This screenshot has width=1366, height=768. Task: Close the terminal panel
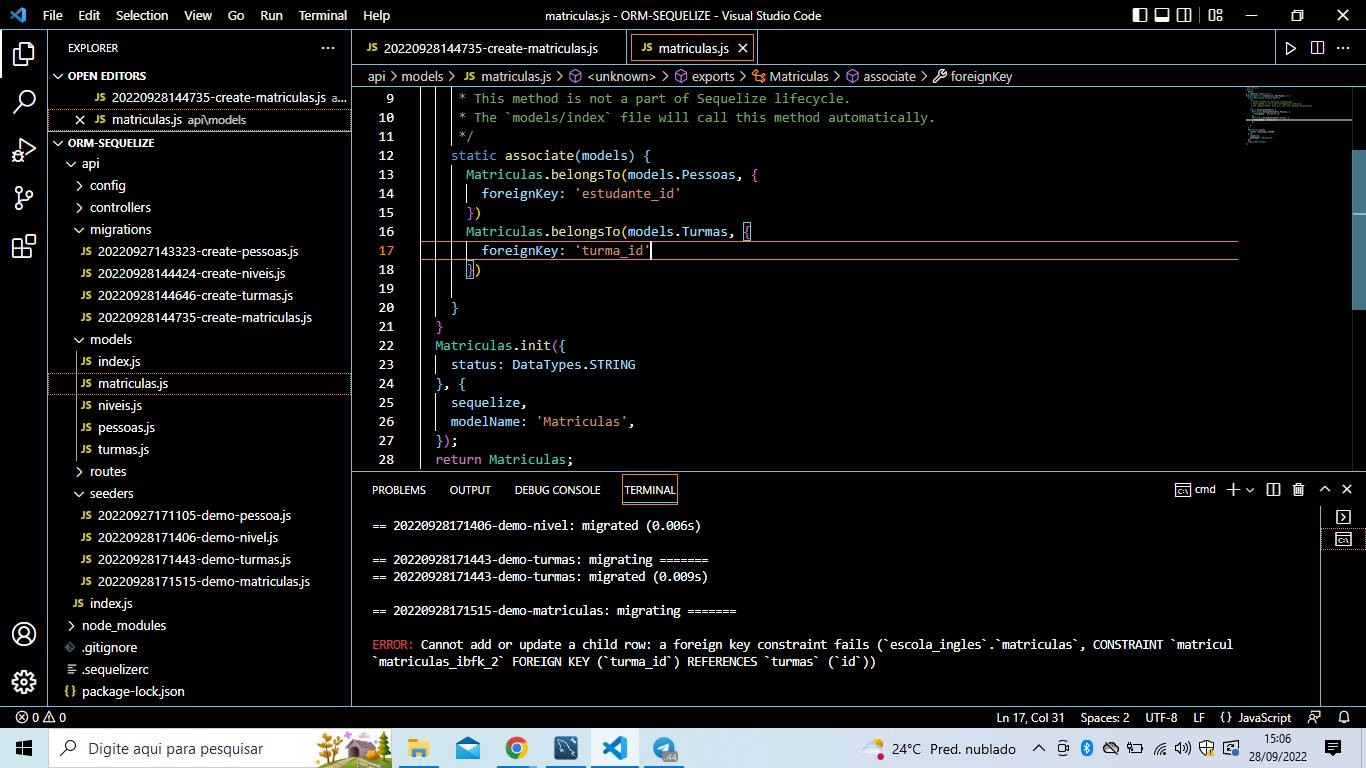click(1349, 489)
